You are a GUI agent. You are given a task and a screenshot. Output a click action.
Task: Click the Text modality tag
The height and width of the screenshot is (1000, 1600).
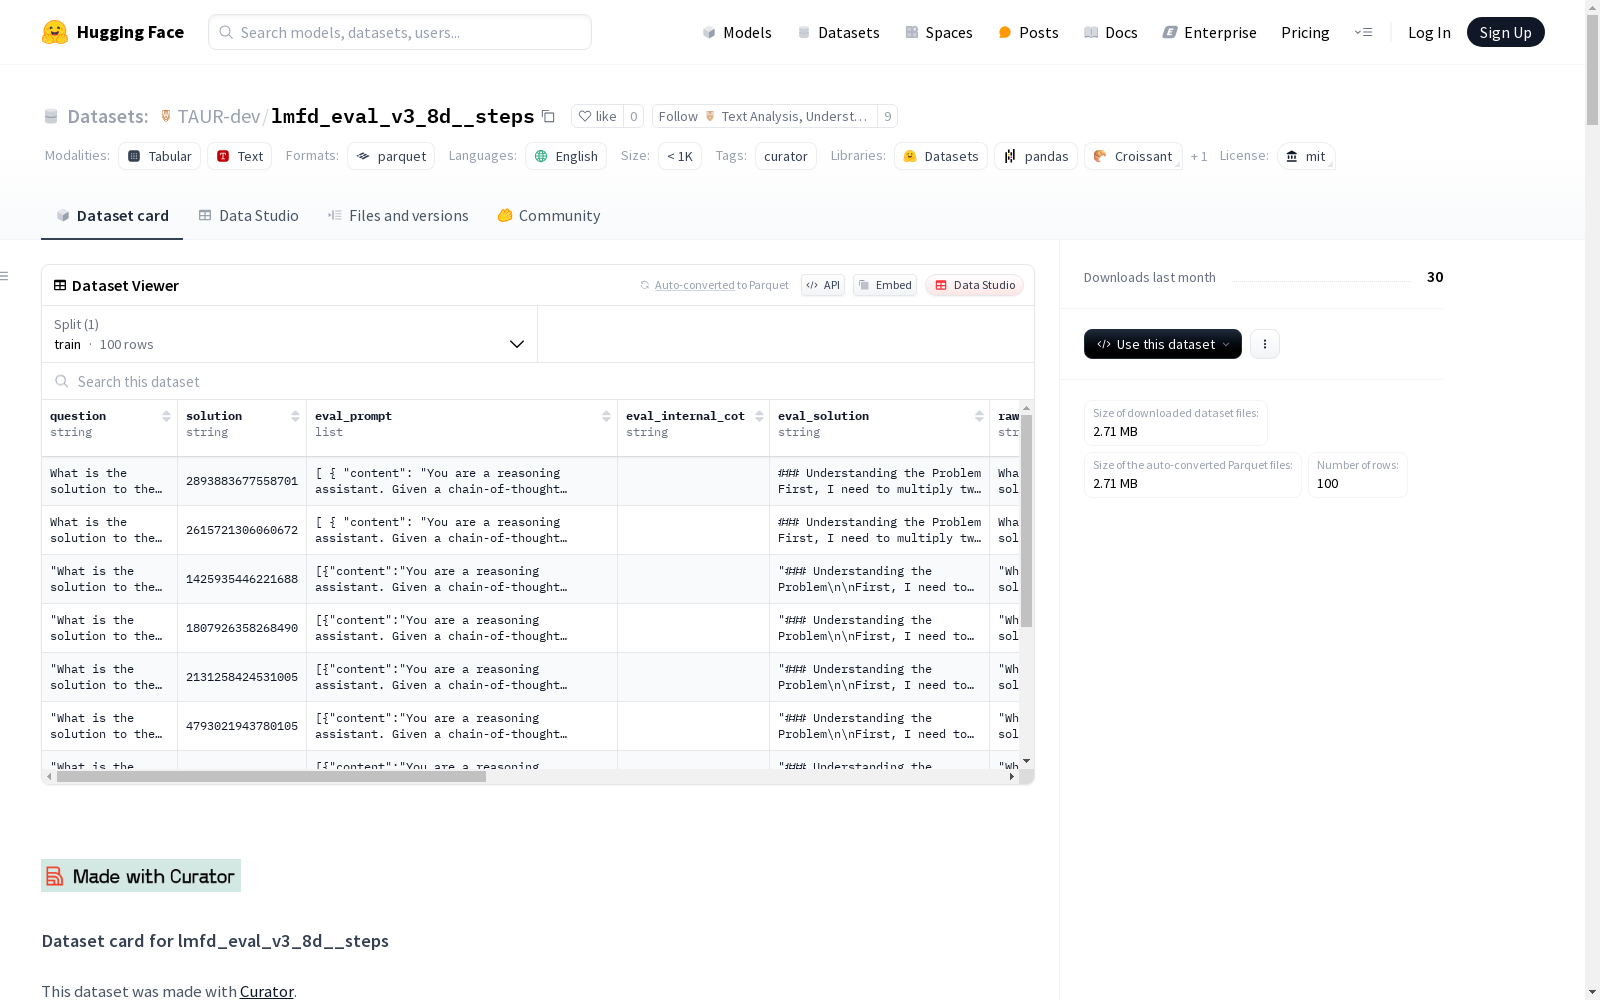pyautogui.click(x=240, y=156)
